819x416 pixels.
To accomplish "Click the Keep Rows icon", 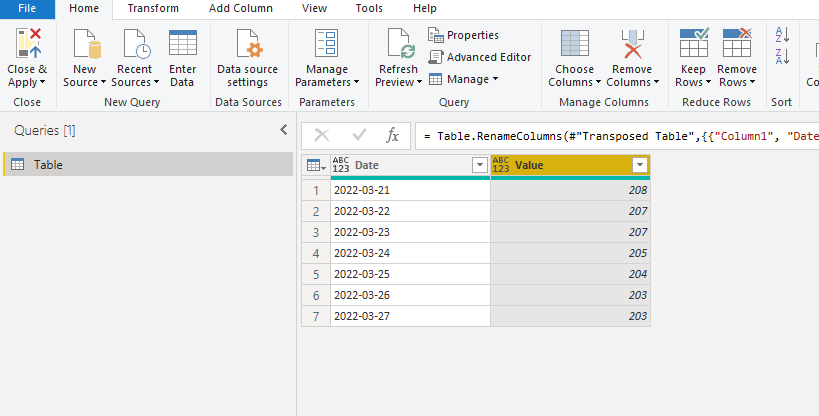I will [694, 42].
